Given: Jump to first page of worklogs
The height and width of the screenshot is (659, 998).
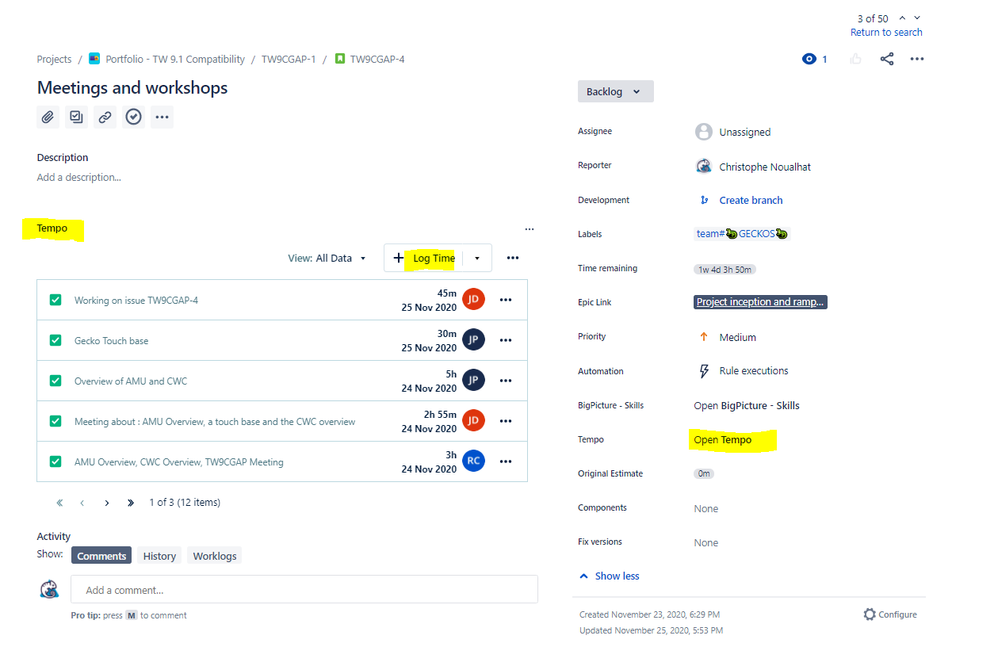Looking at the screenshot, I should point(60,503).
